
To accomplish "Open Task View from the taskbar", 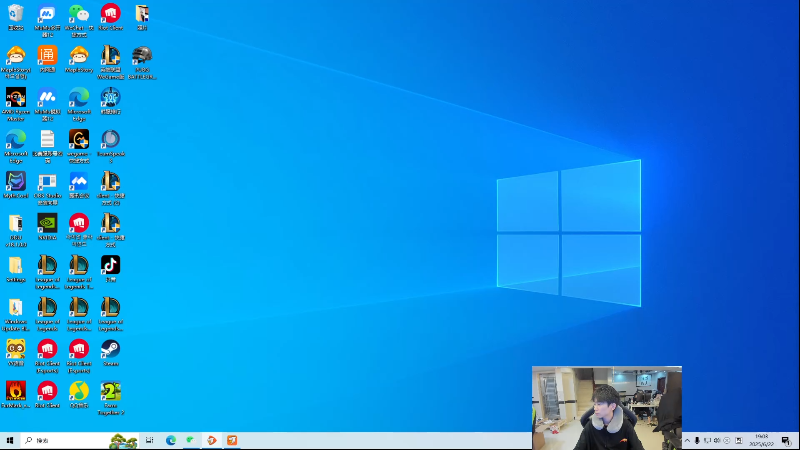I will point(149,440).
